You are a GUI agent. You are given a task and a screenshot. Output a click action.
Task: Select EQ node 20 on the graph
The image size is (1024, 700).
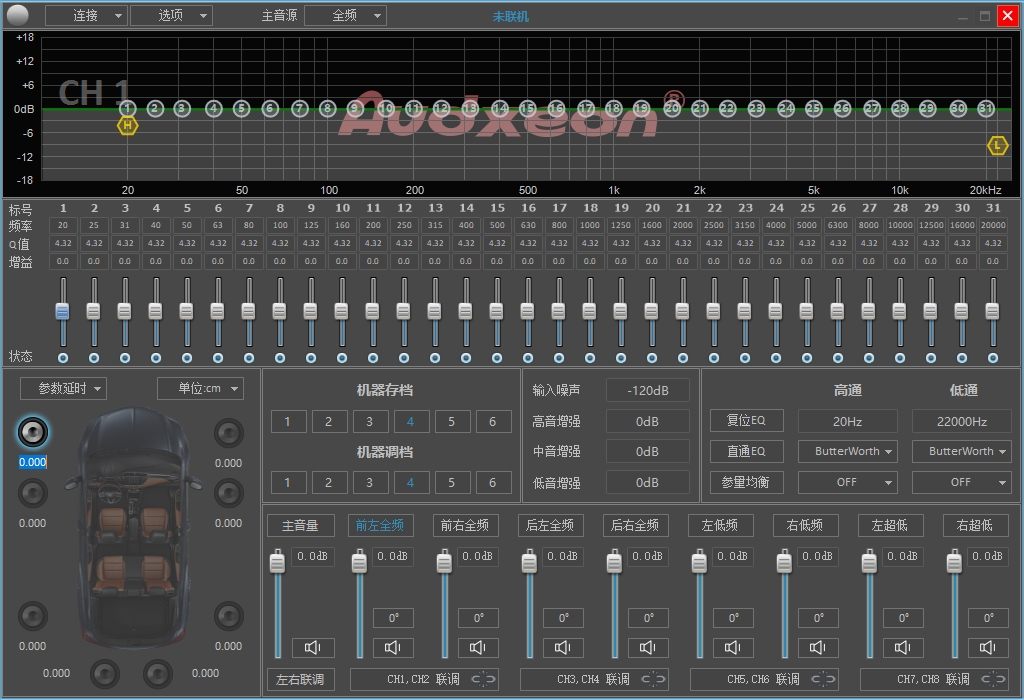672,108
